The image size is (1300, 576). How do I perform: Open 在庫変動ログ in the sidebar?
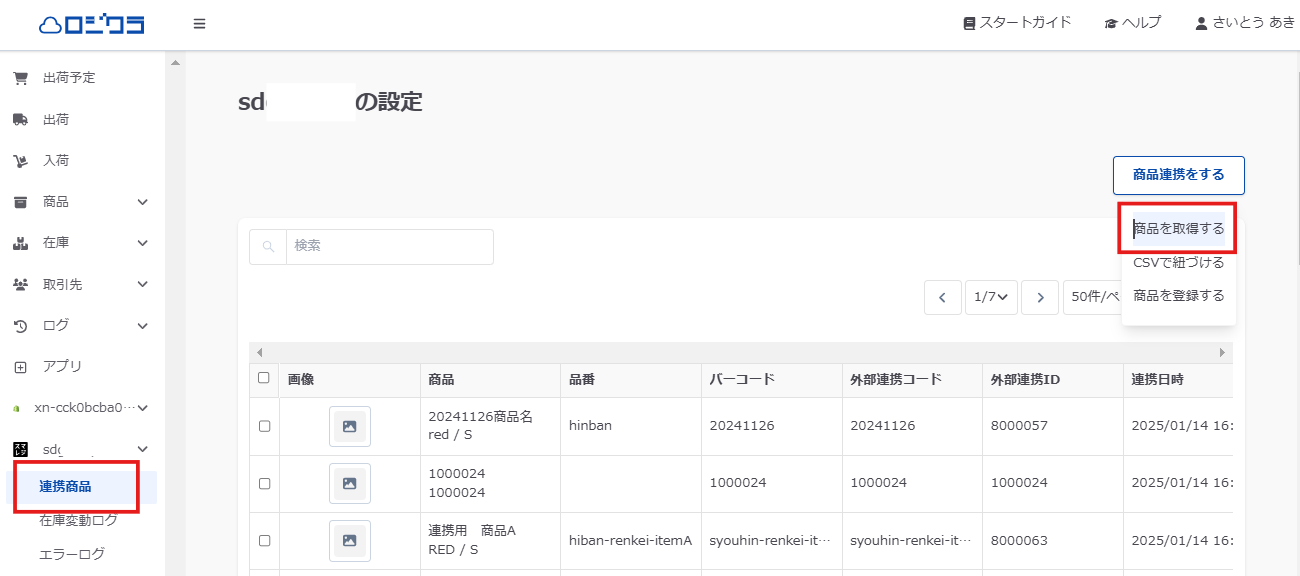(x=78, y=520)
